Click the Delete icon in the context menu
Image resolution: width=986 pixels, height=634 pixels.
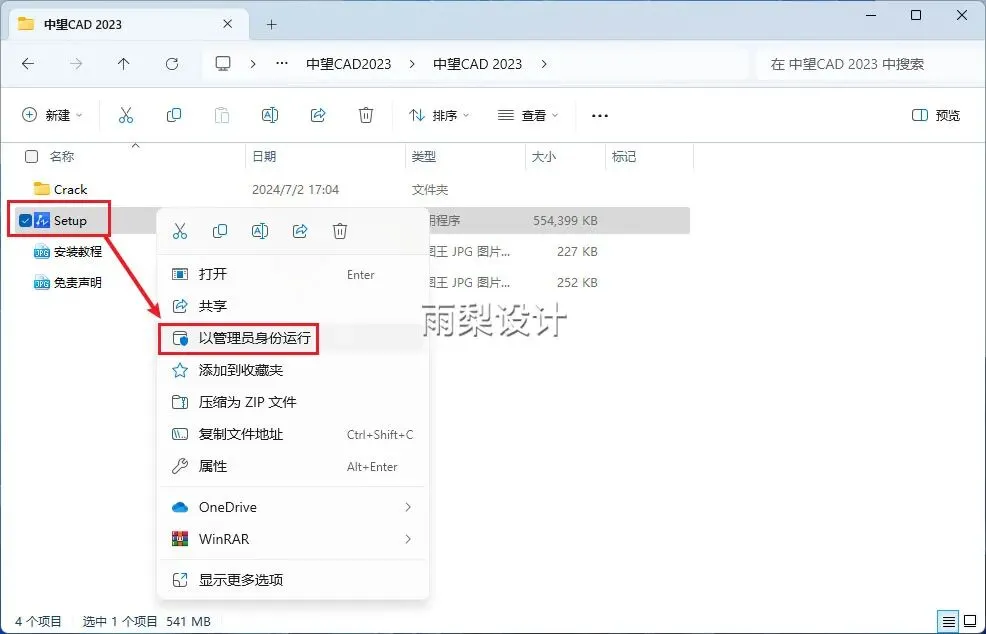[x=340, y=231]
